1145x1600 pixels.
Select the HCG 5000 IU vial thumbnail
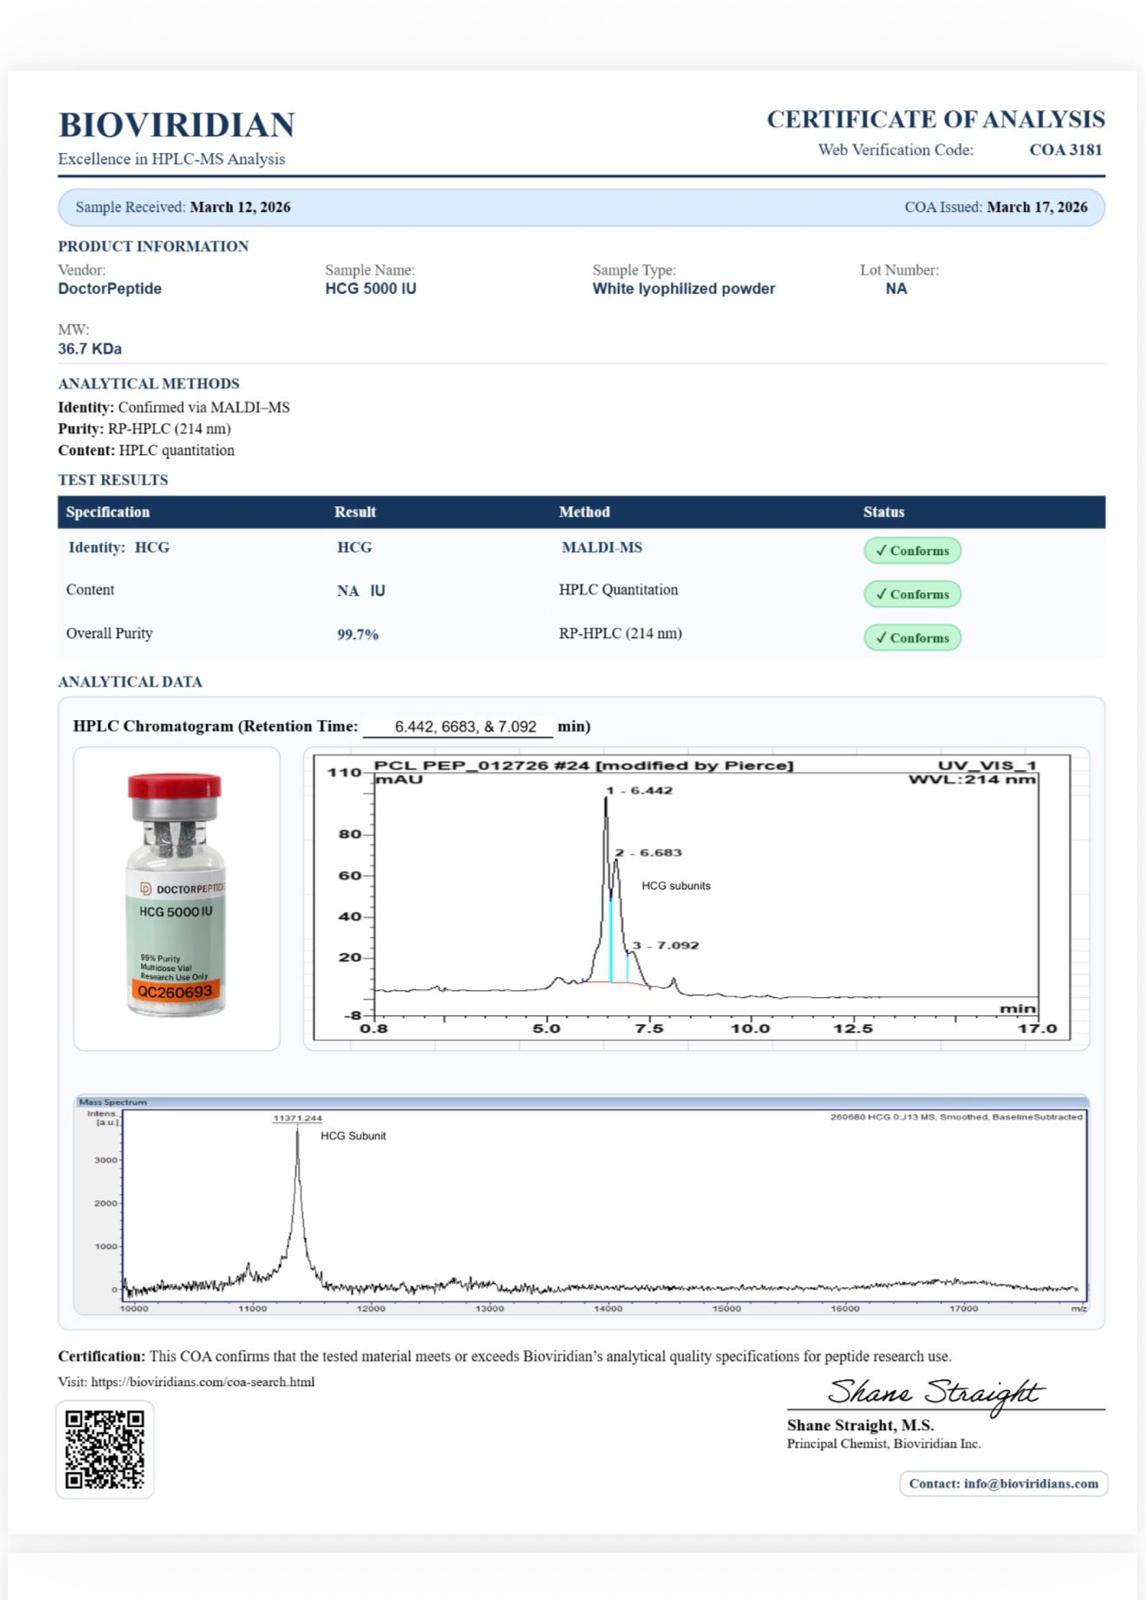[176, 898]
